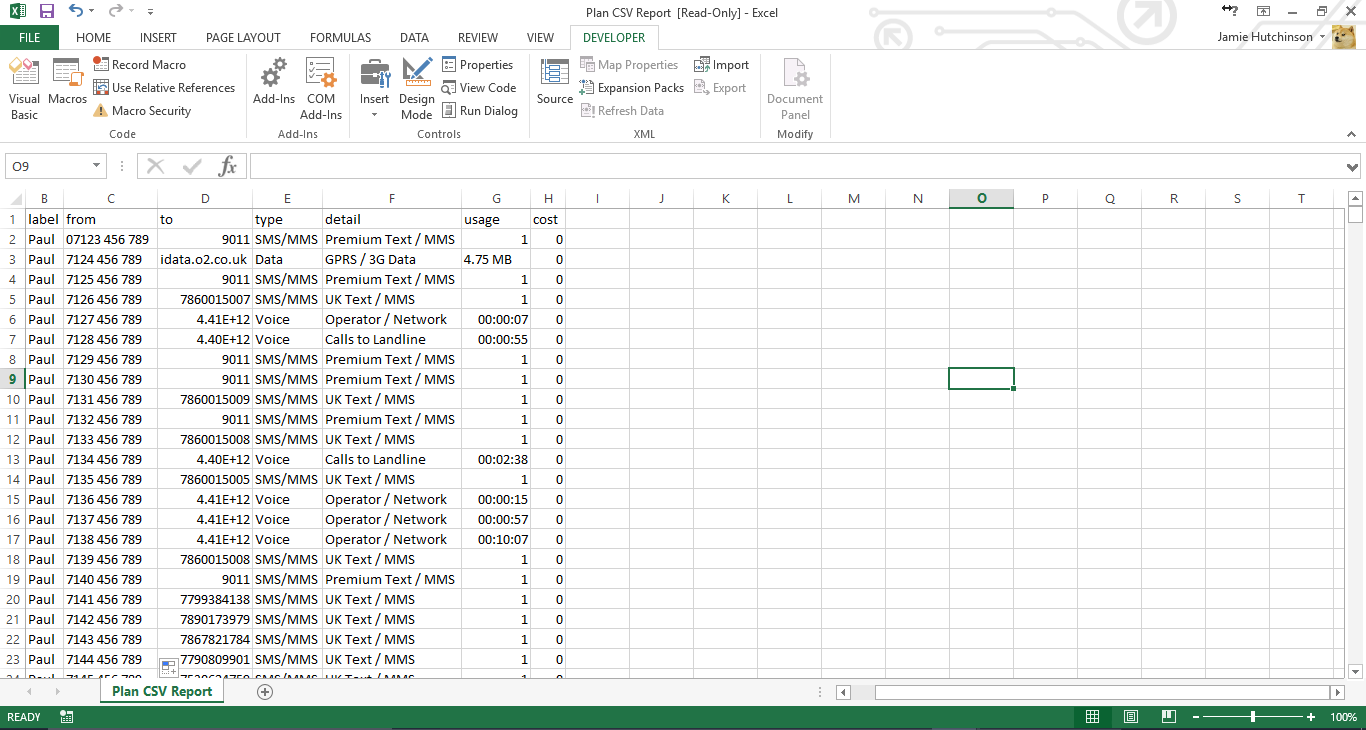Select the '07123 456 789' cell
Screen dimensions: 1366x730
[x=111, y=239]
